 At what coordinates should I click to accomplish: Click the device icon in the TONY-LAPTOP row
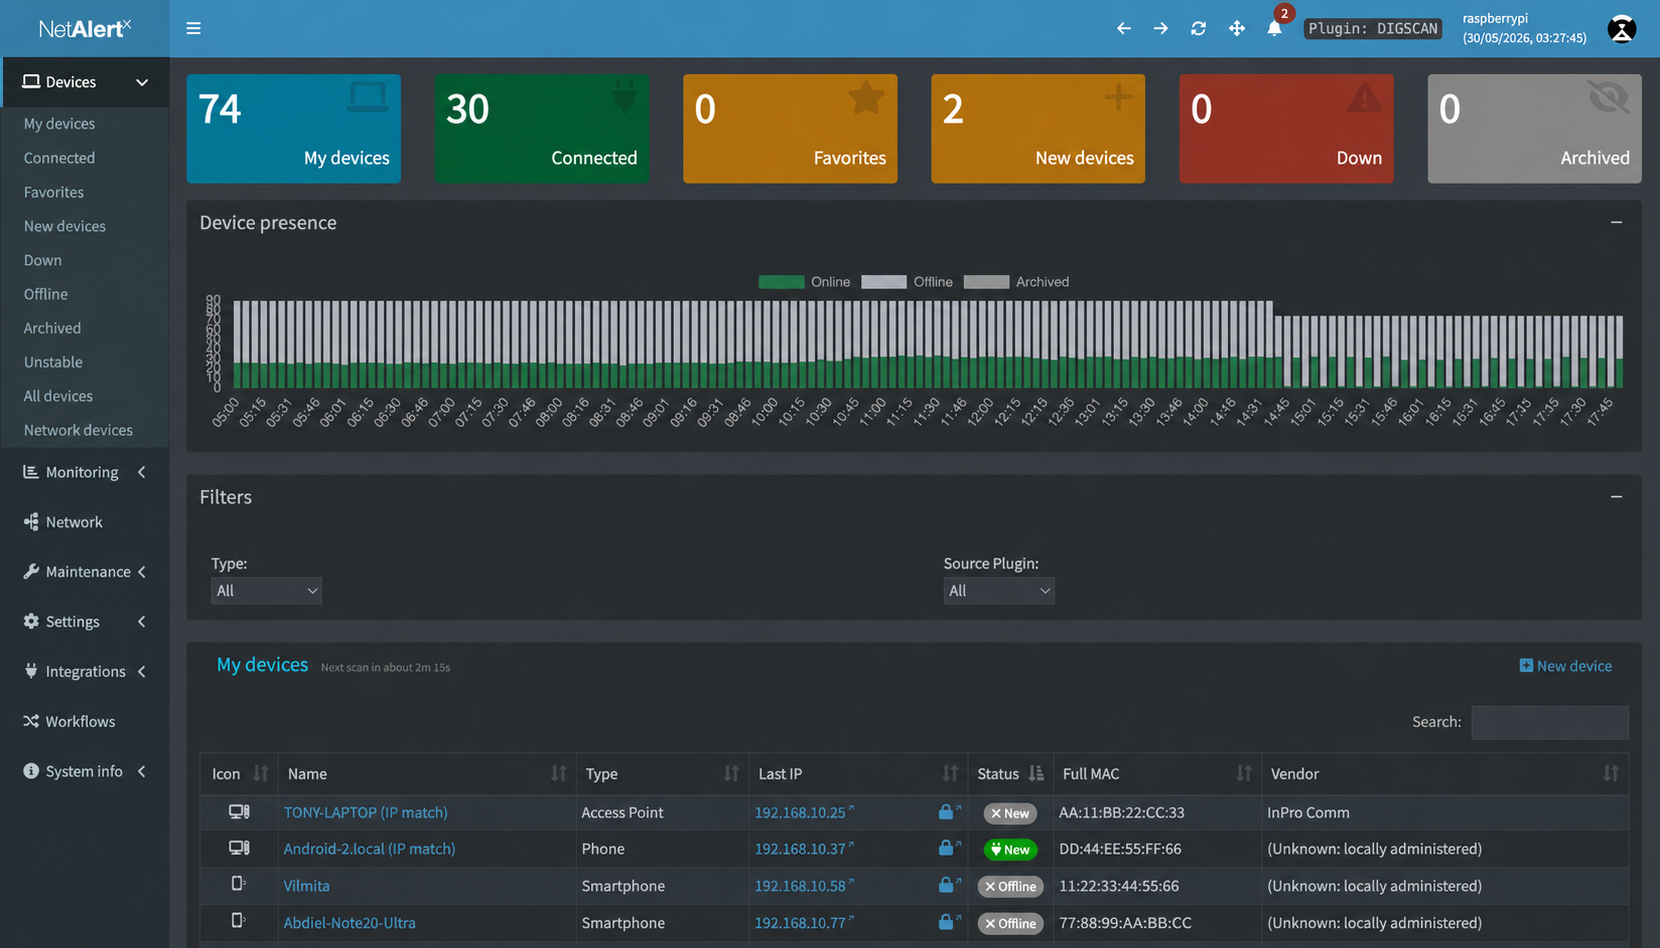(239, 812)
